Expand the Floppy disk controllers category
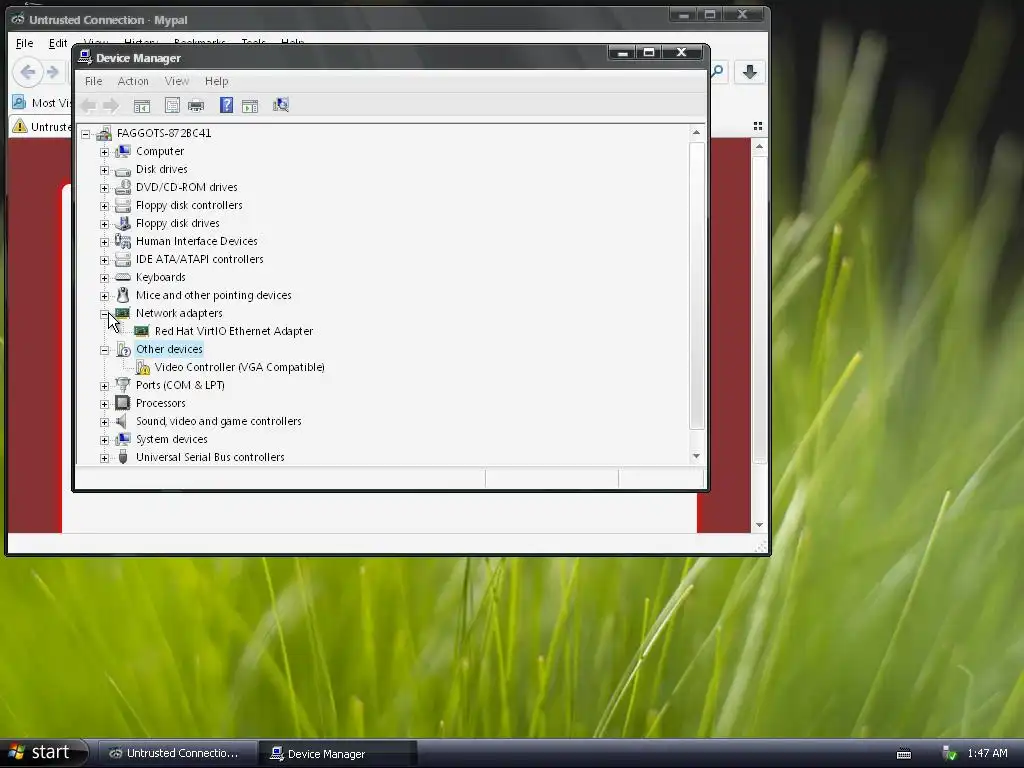The image size is (1024, 768). tap(104, 206)
